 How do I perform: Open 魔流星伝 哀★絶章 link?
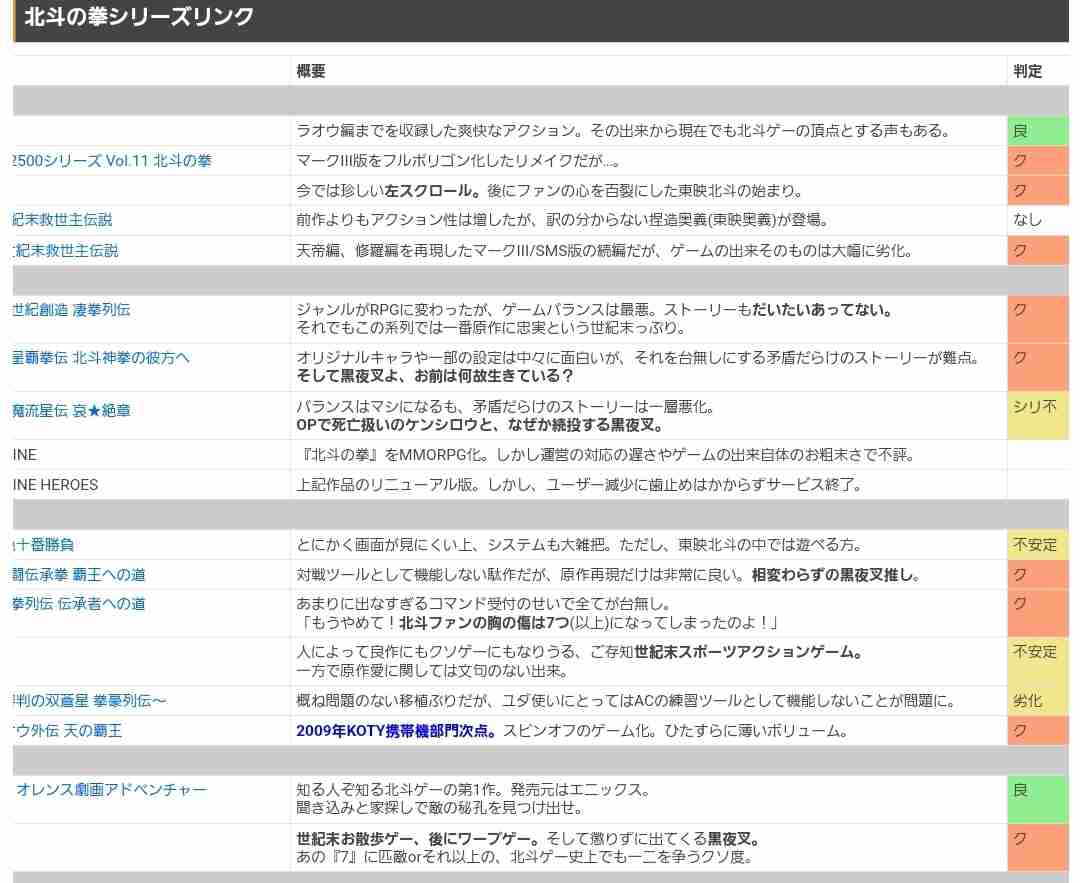pyautogui.click(x=72, y=411)
